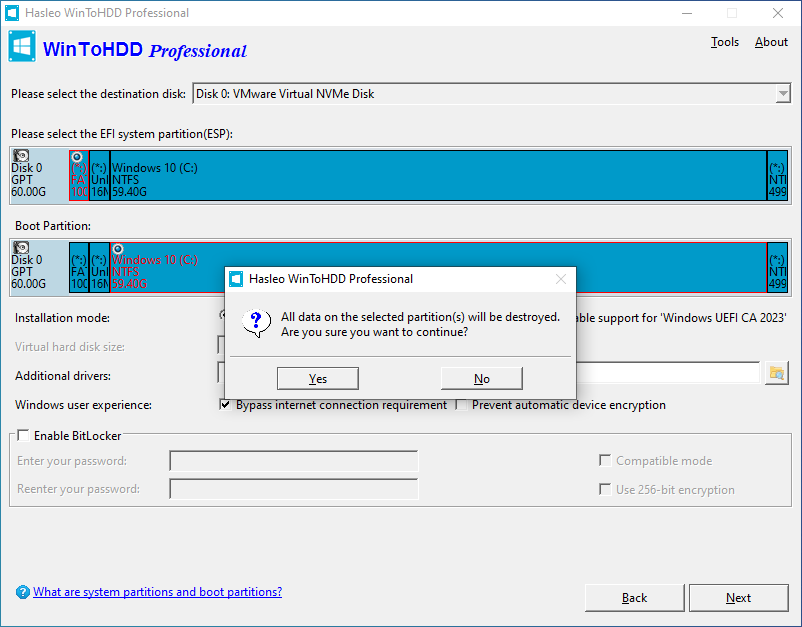The image size is (802, 627).
Task: Close the confirmation dialog with the X
Action: (561, 279)
